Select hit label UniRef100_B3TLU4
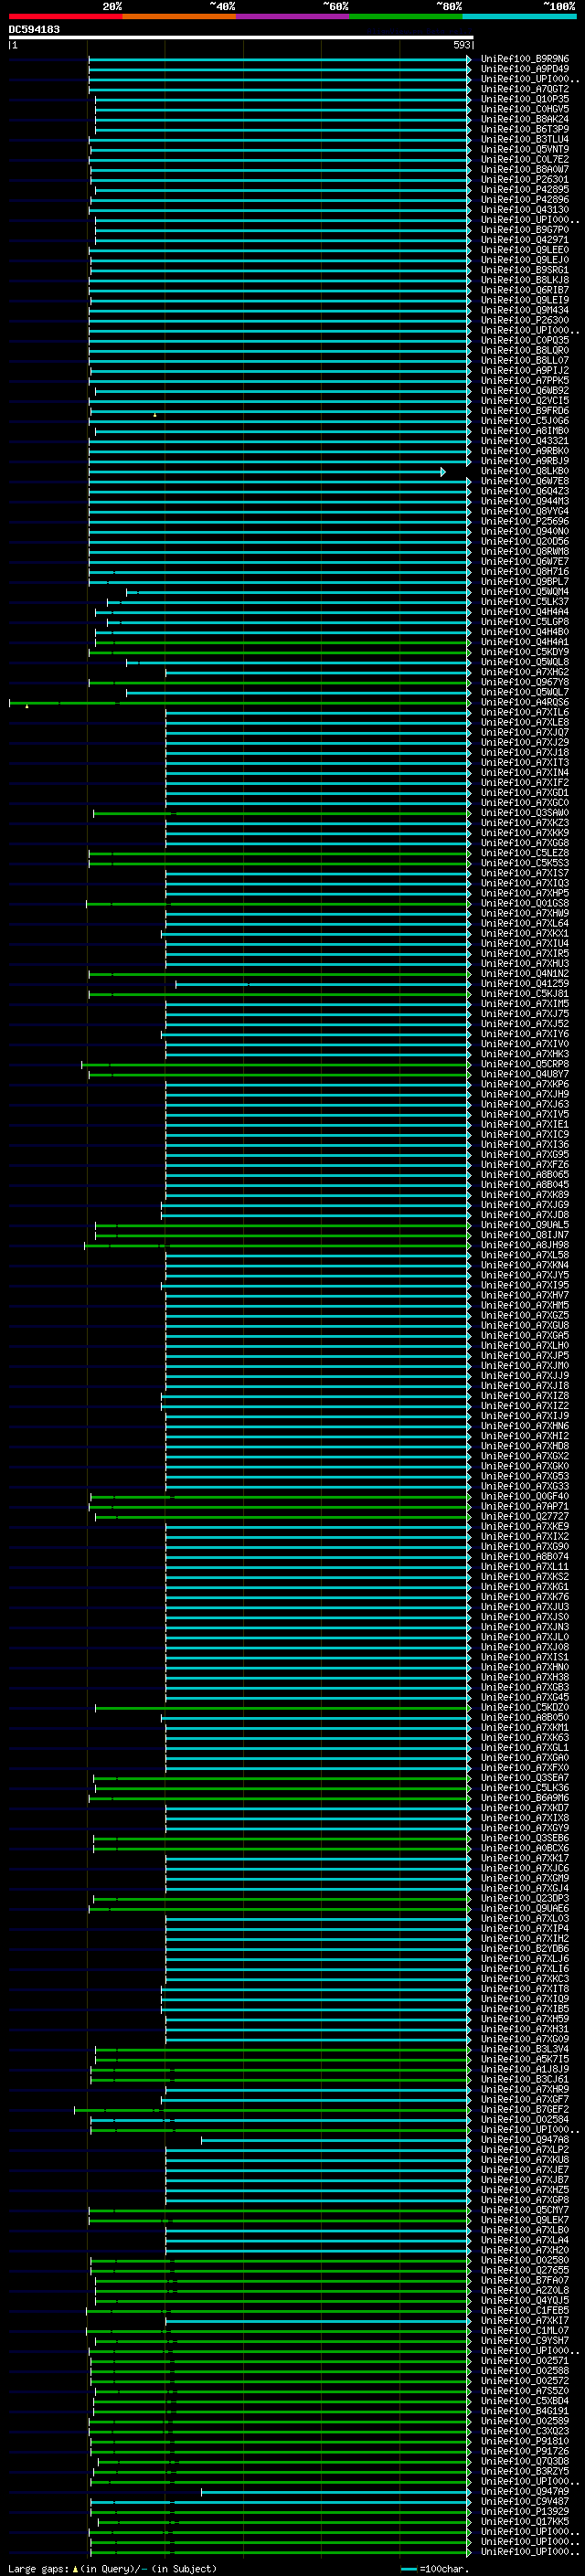585x2576 pixels. tap(525, 139)
